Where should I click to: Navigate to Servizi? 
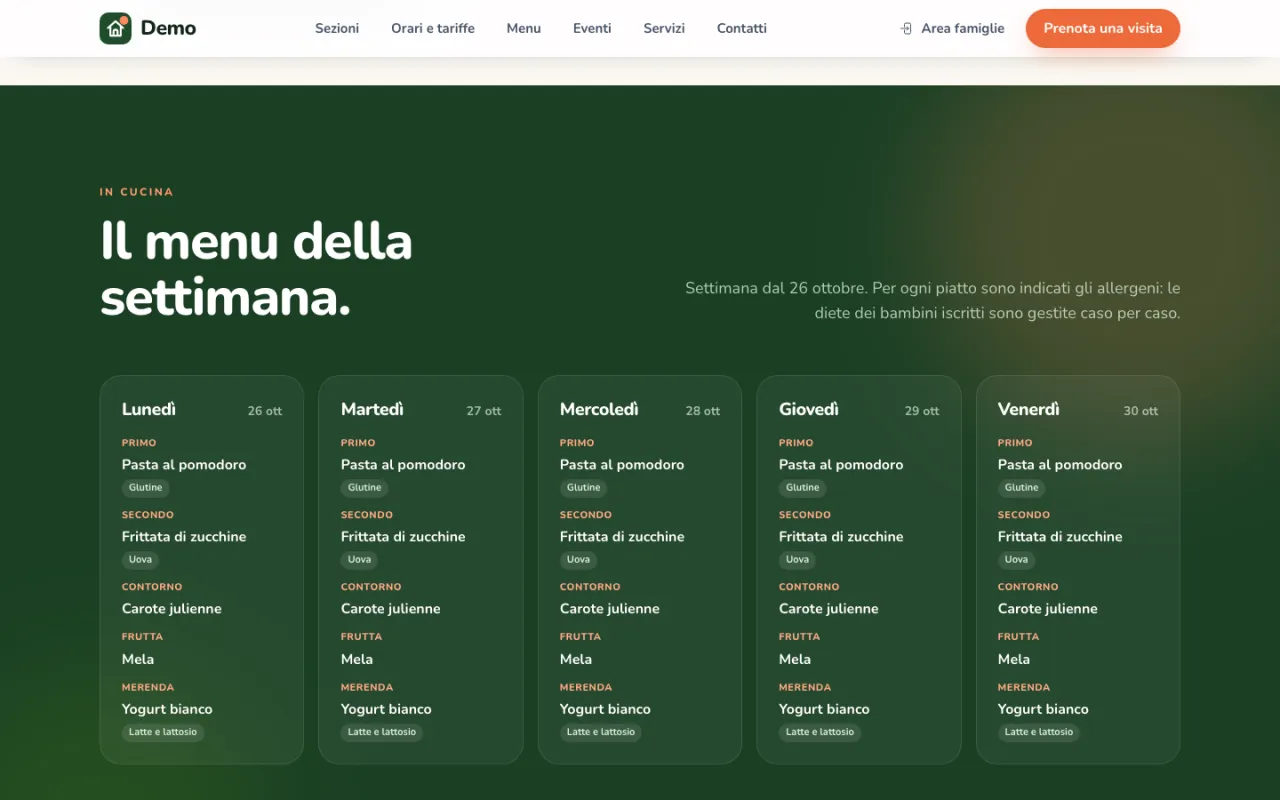(664, 28)
